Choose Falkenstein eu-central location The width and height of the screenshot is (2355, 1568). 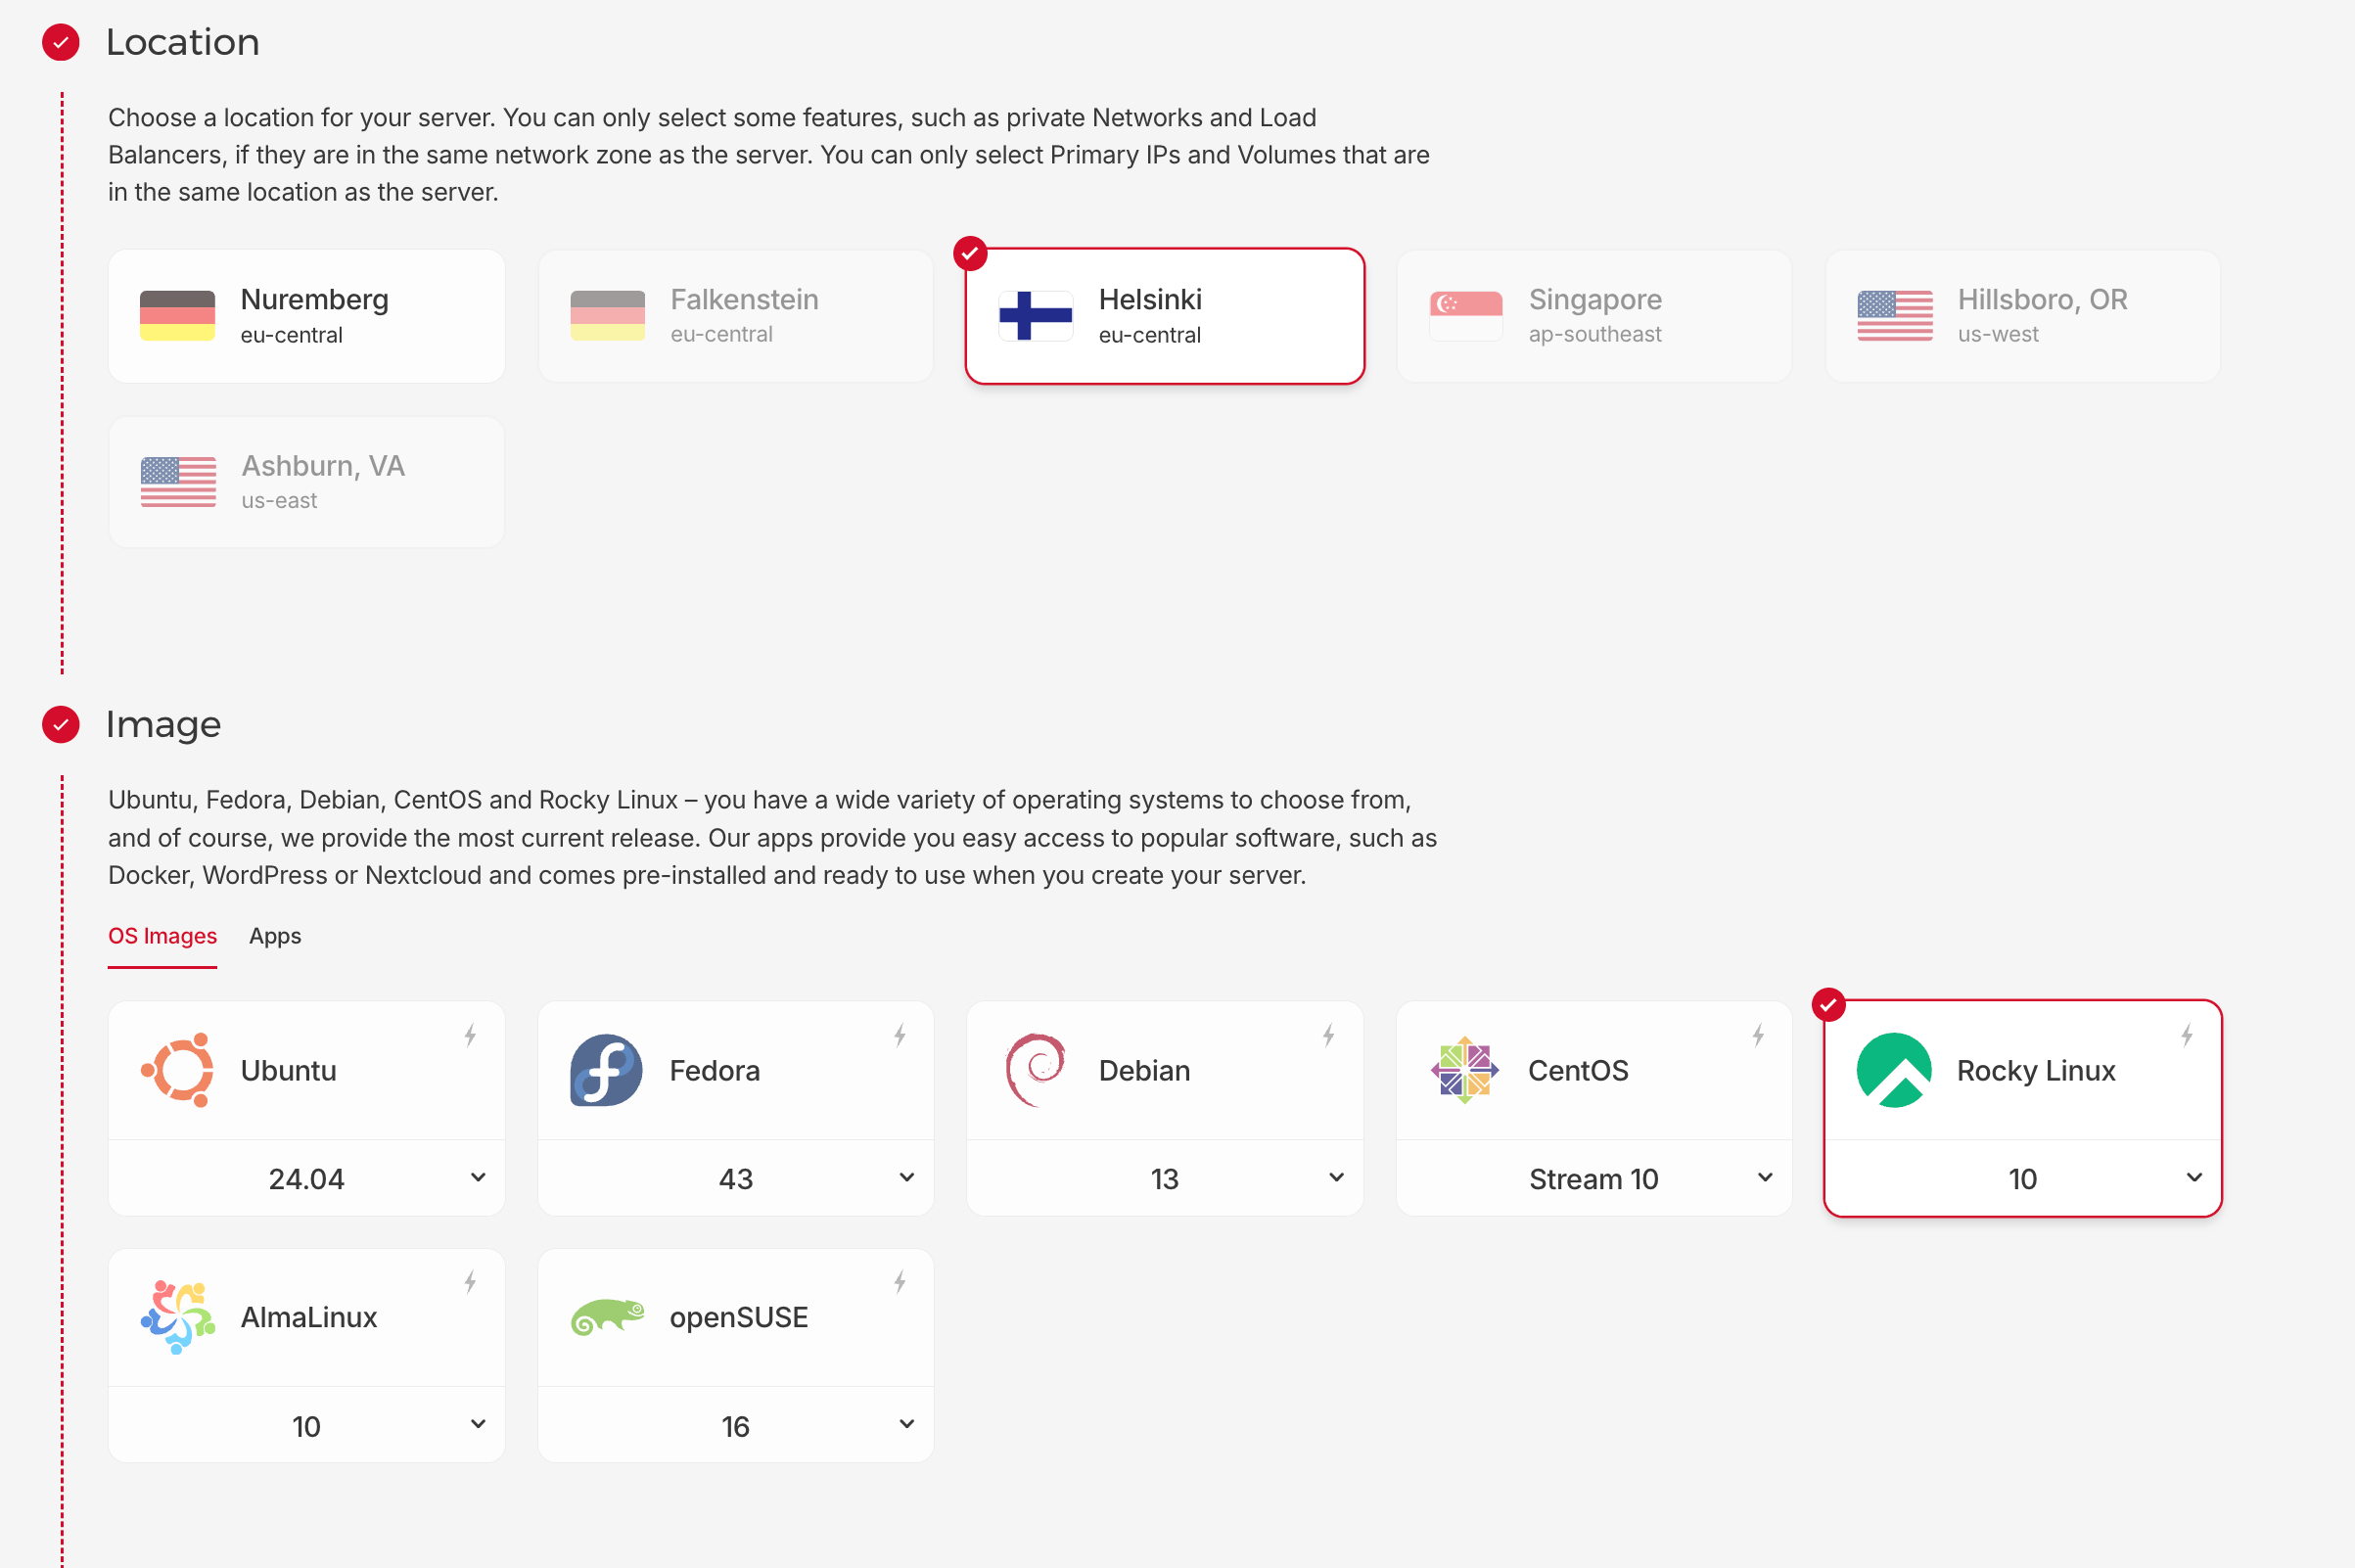(735, 316)
